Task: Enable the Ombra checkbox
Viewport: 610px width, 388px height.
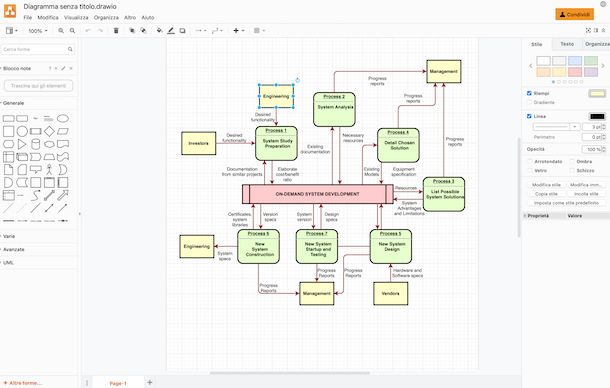Action: (572, 162)
